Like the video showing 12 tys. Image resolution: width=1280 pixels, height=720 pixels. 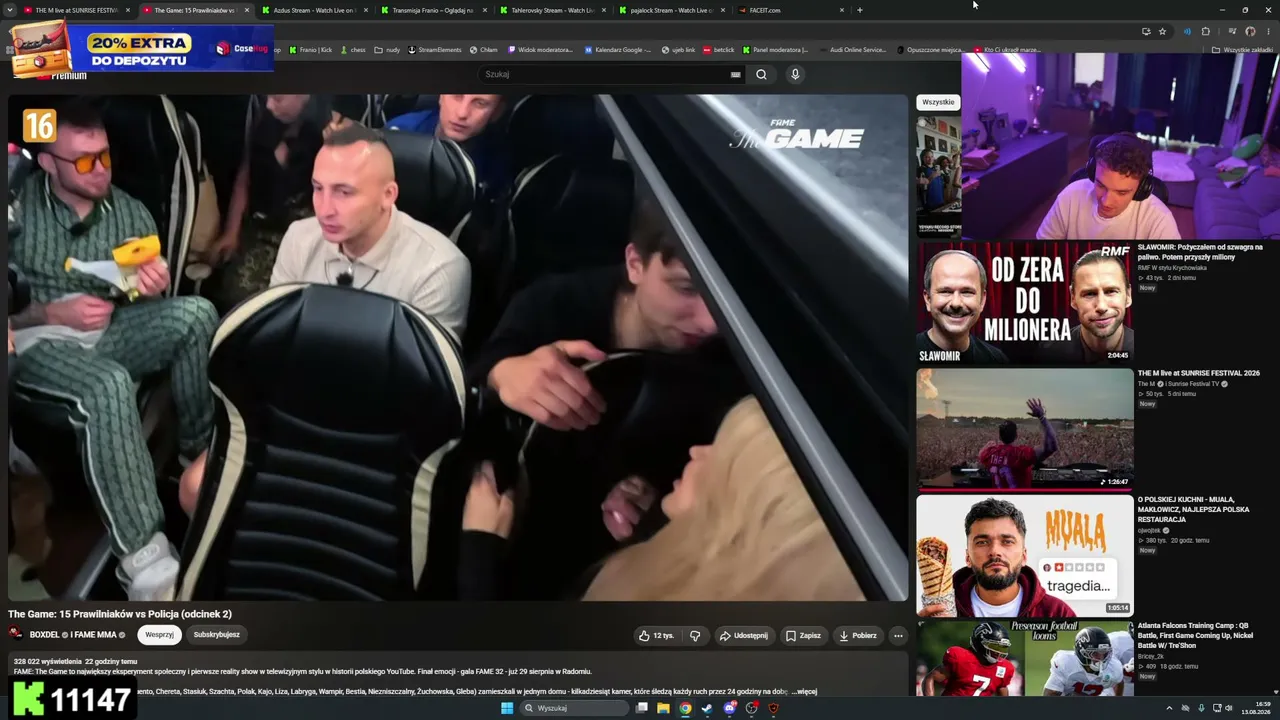click(x=656, y=635)
